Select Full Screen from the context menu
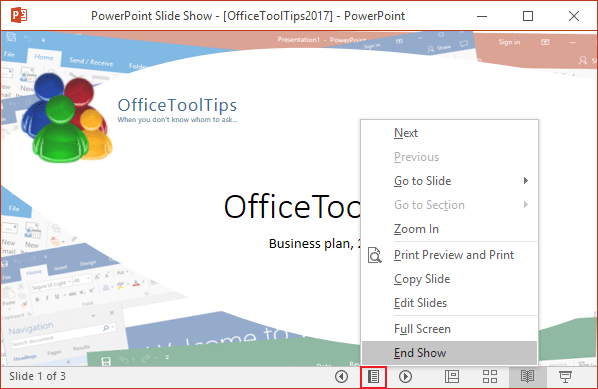 [449, 329]
